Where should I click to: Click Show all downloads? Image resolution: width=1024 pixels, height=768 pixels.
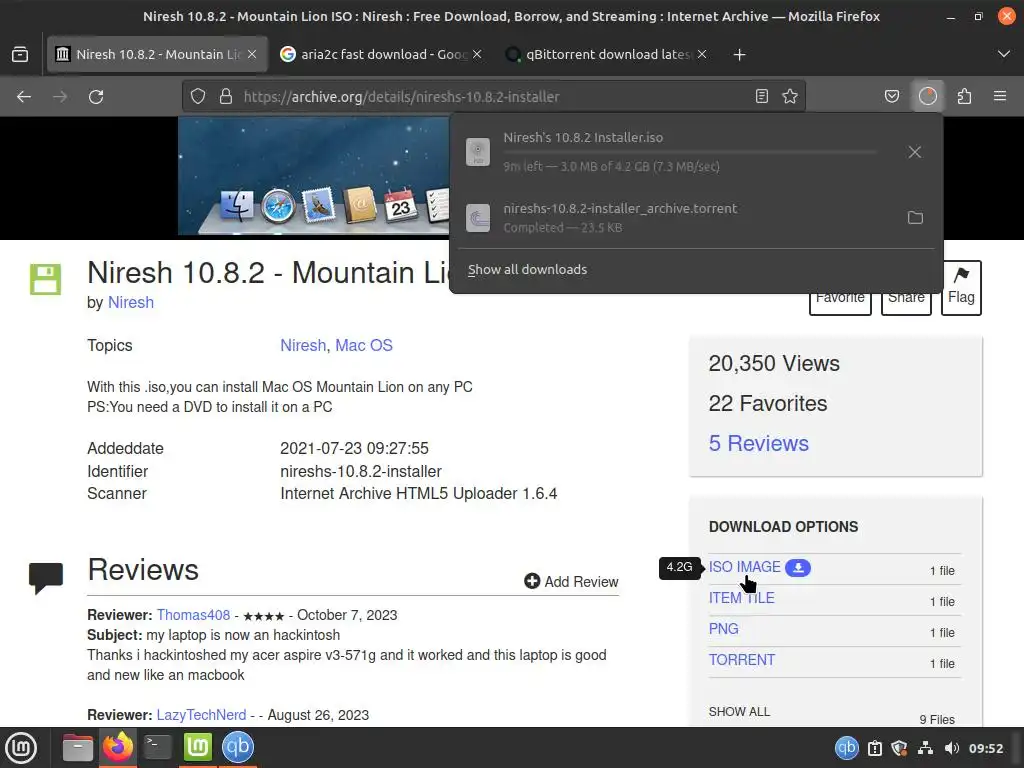coord(527,270)
